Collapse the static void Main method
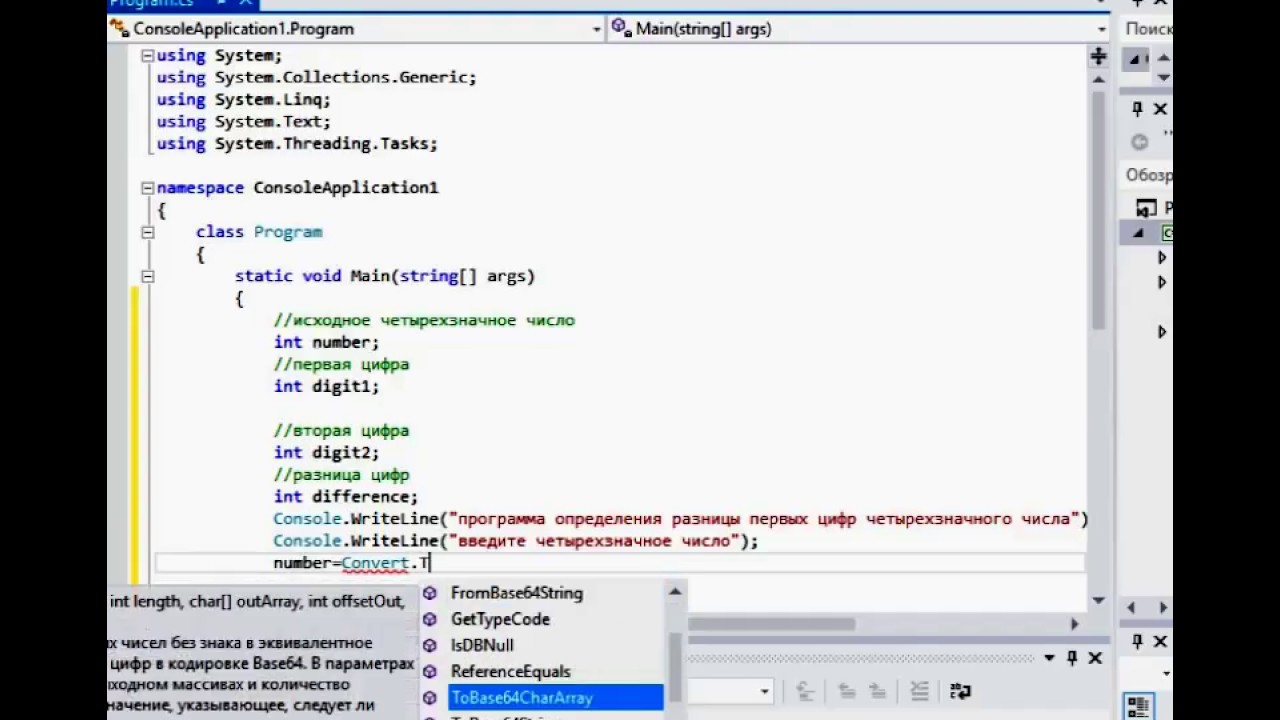This screenshot has width=1280, height=720. tap(147, 276)
